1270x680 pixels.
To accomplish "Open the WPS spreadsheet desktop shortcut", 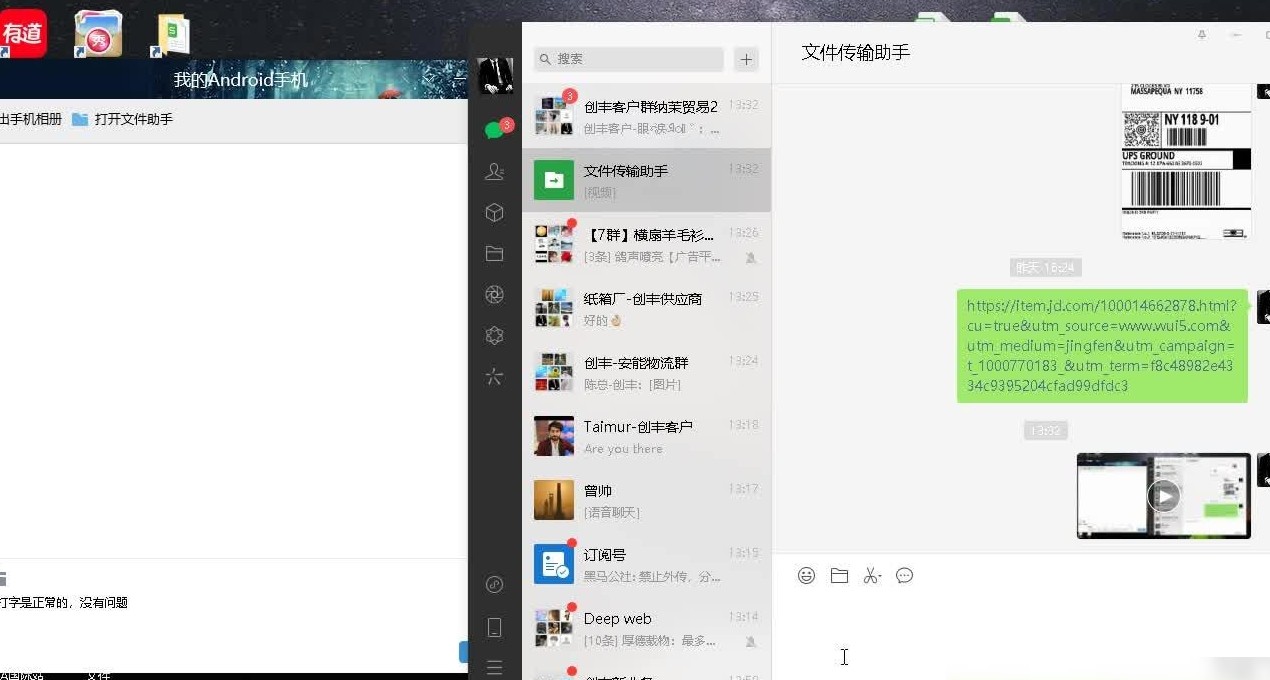I will click(172, 35).
